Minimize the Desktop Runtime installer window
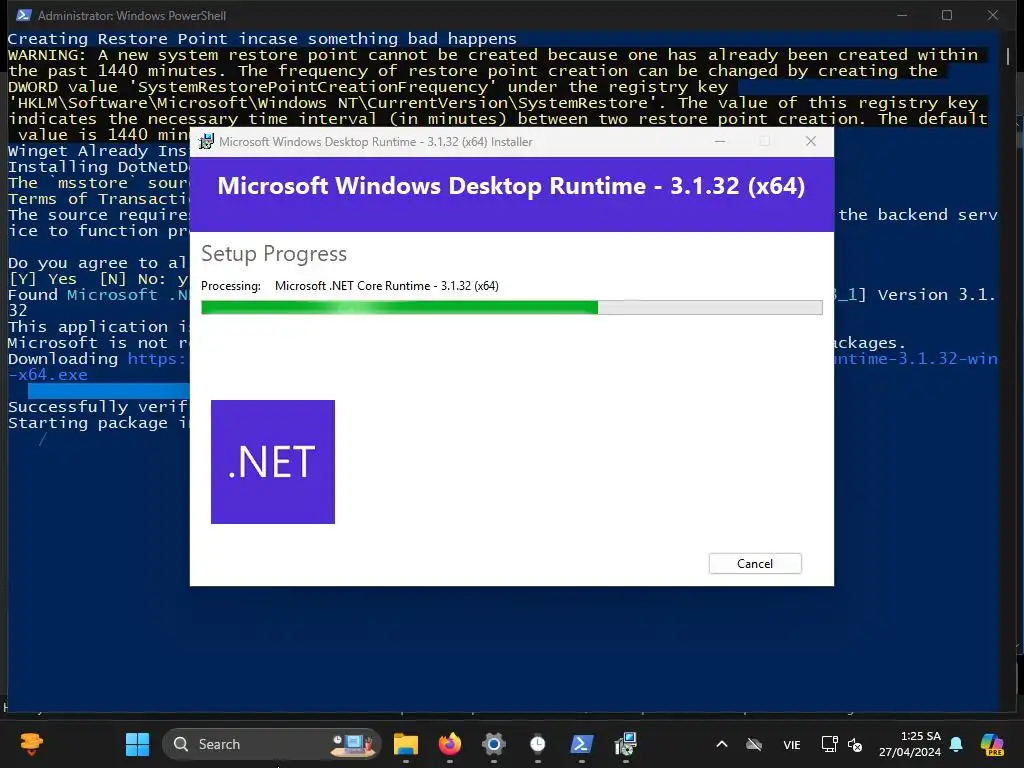Image resolution: width=1024 pixels, height=768 pixels. (720, 141)
